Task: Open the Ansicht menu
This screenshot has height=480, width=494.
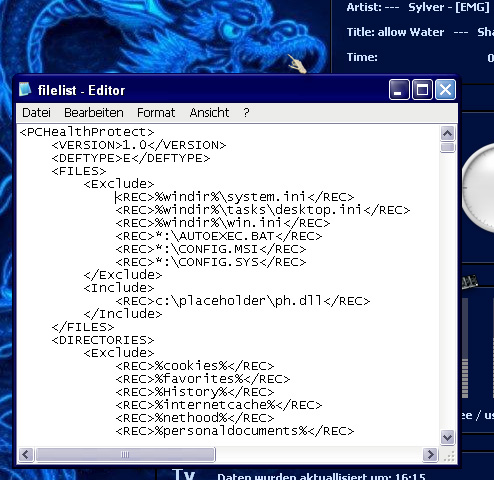Action: 209,113
